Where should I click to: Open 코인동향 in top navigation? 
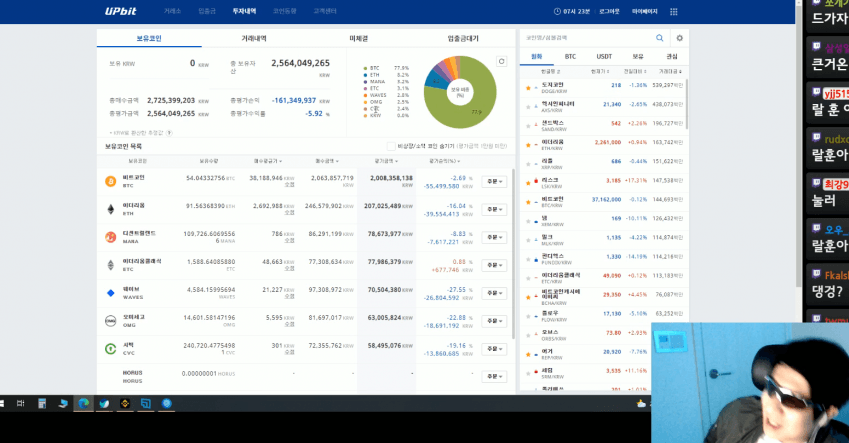tap(284, 11)
